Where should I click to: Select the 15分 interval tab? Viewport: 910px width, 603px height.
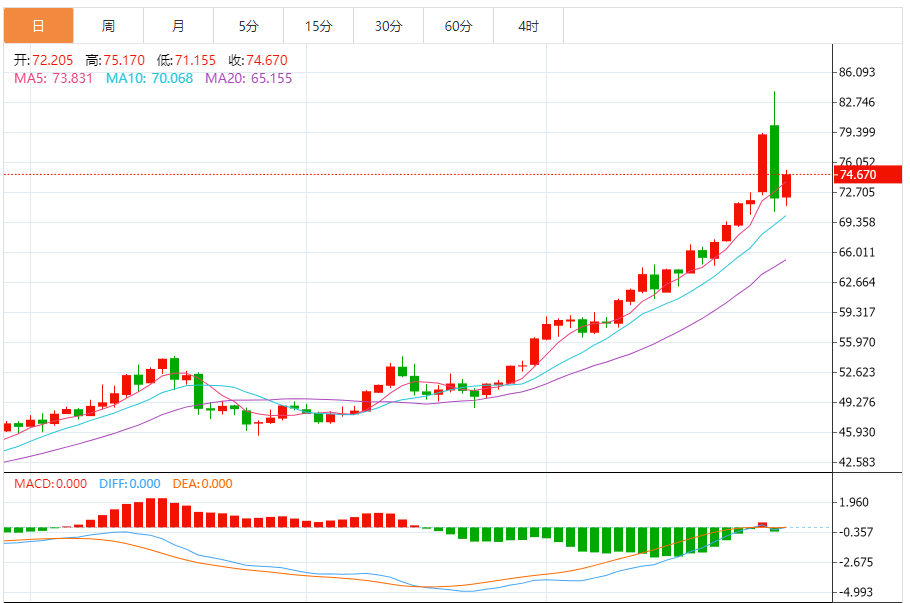click(x=318, y=26)
